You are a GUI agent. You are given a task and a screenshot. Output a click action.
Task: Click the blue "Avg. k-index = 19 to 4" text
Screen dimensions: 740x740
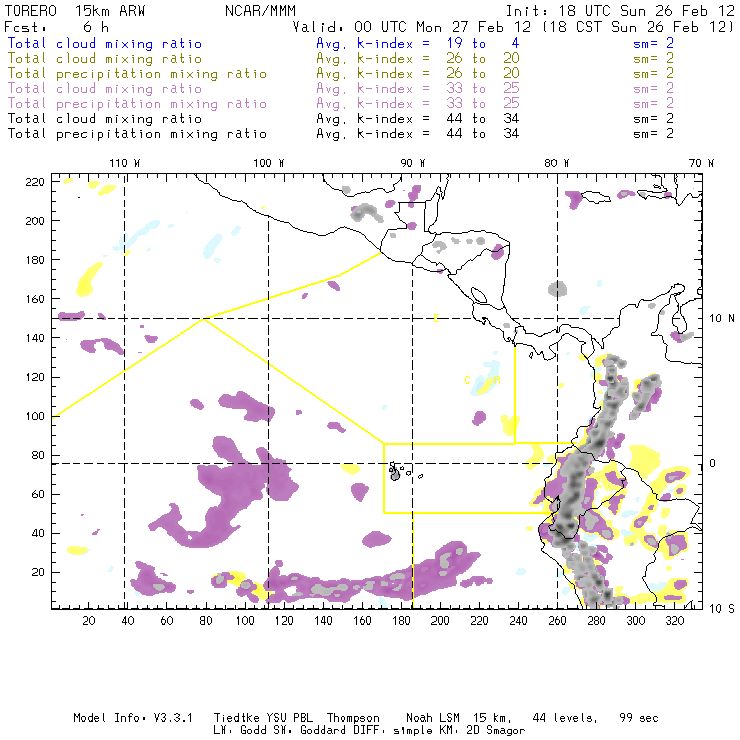click(418, 43)
